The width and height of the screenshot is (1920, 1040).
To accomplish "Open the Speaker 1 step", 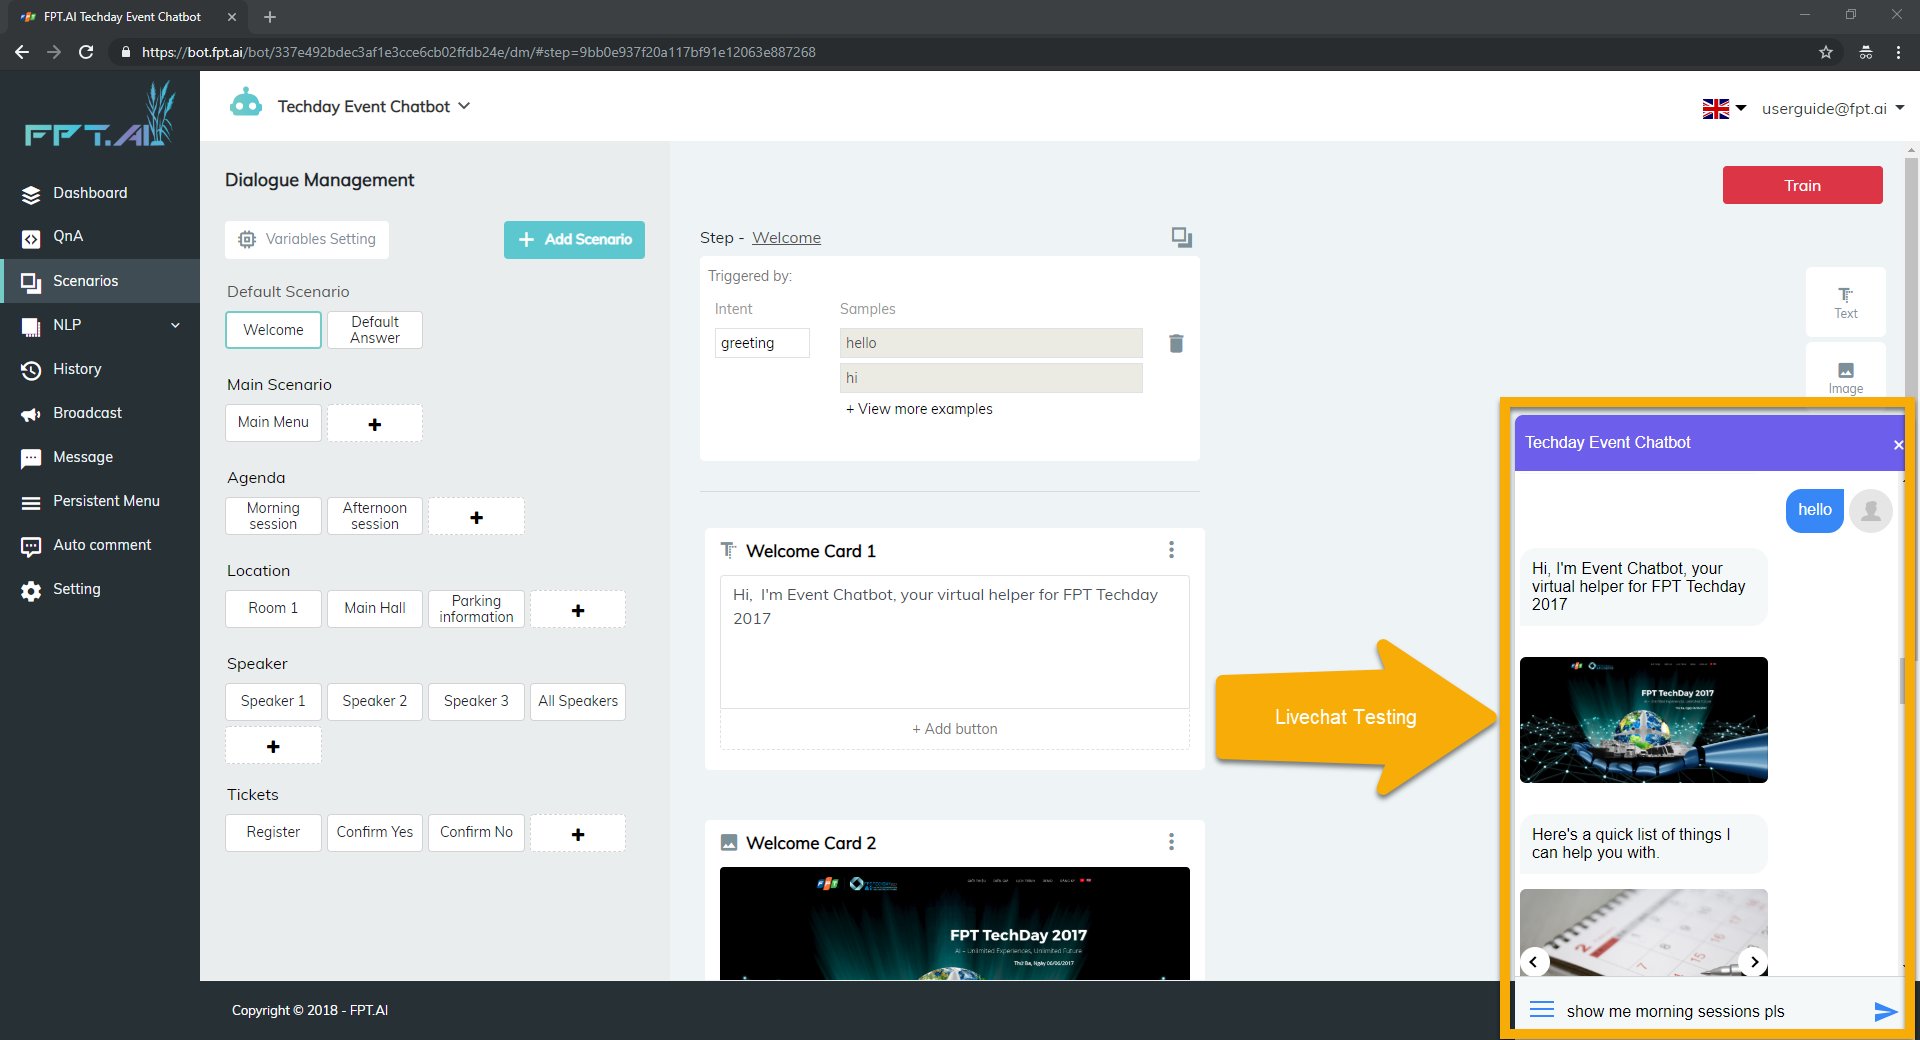I will pos(273,701).
